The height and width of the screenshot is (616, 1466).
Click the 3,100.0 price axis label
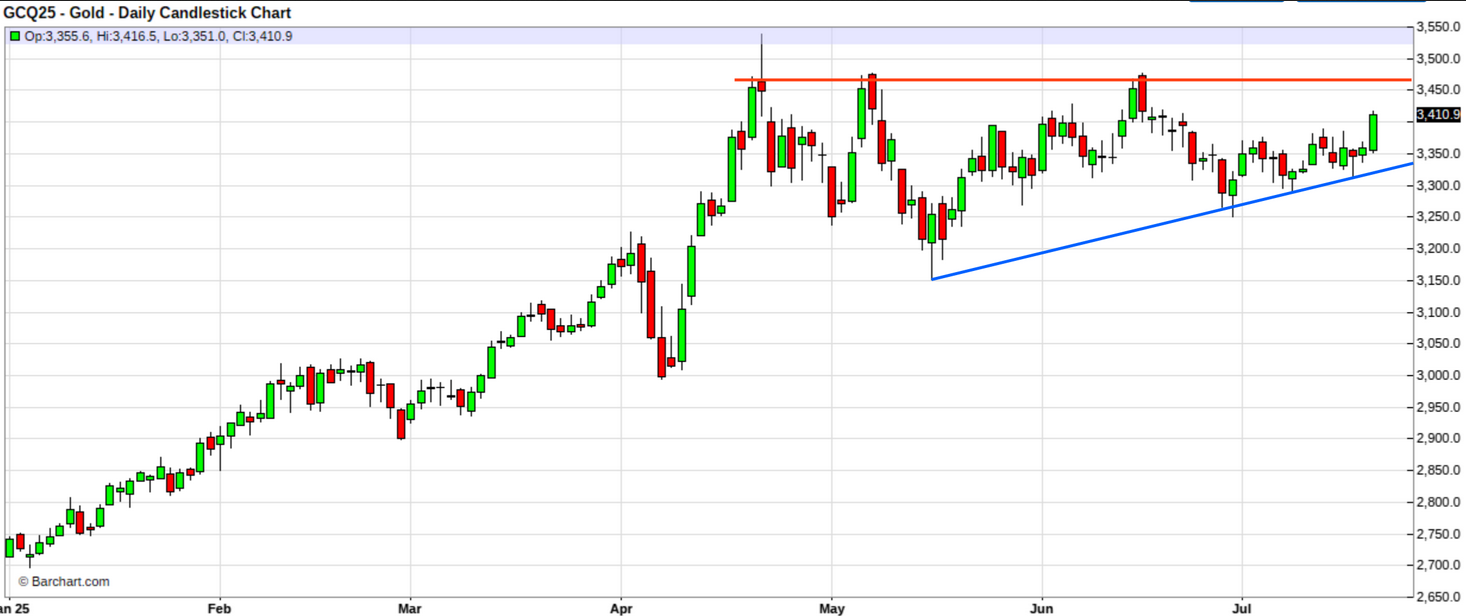pos(1440,313)
